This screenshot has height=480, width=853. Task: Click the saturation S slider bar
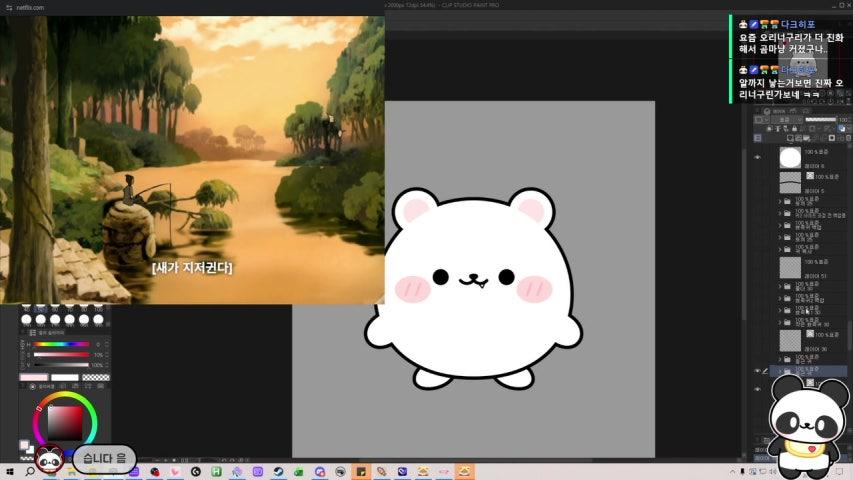pos(61,354)
